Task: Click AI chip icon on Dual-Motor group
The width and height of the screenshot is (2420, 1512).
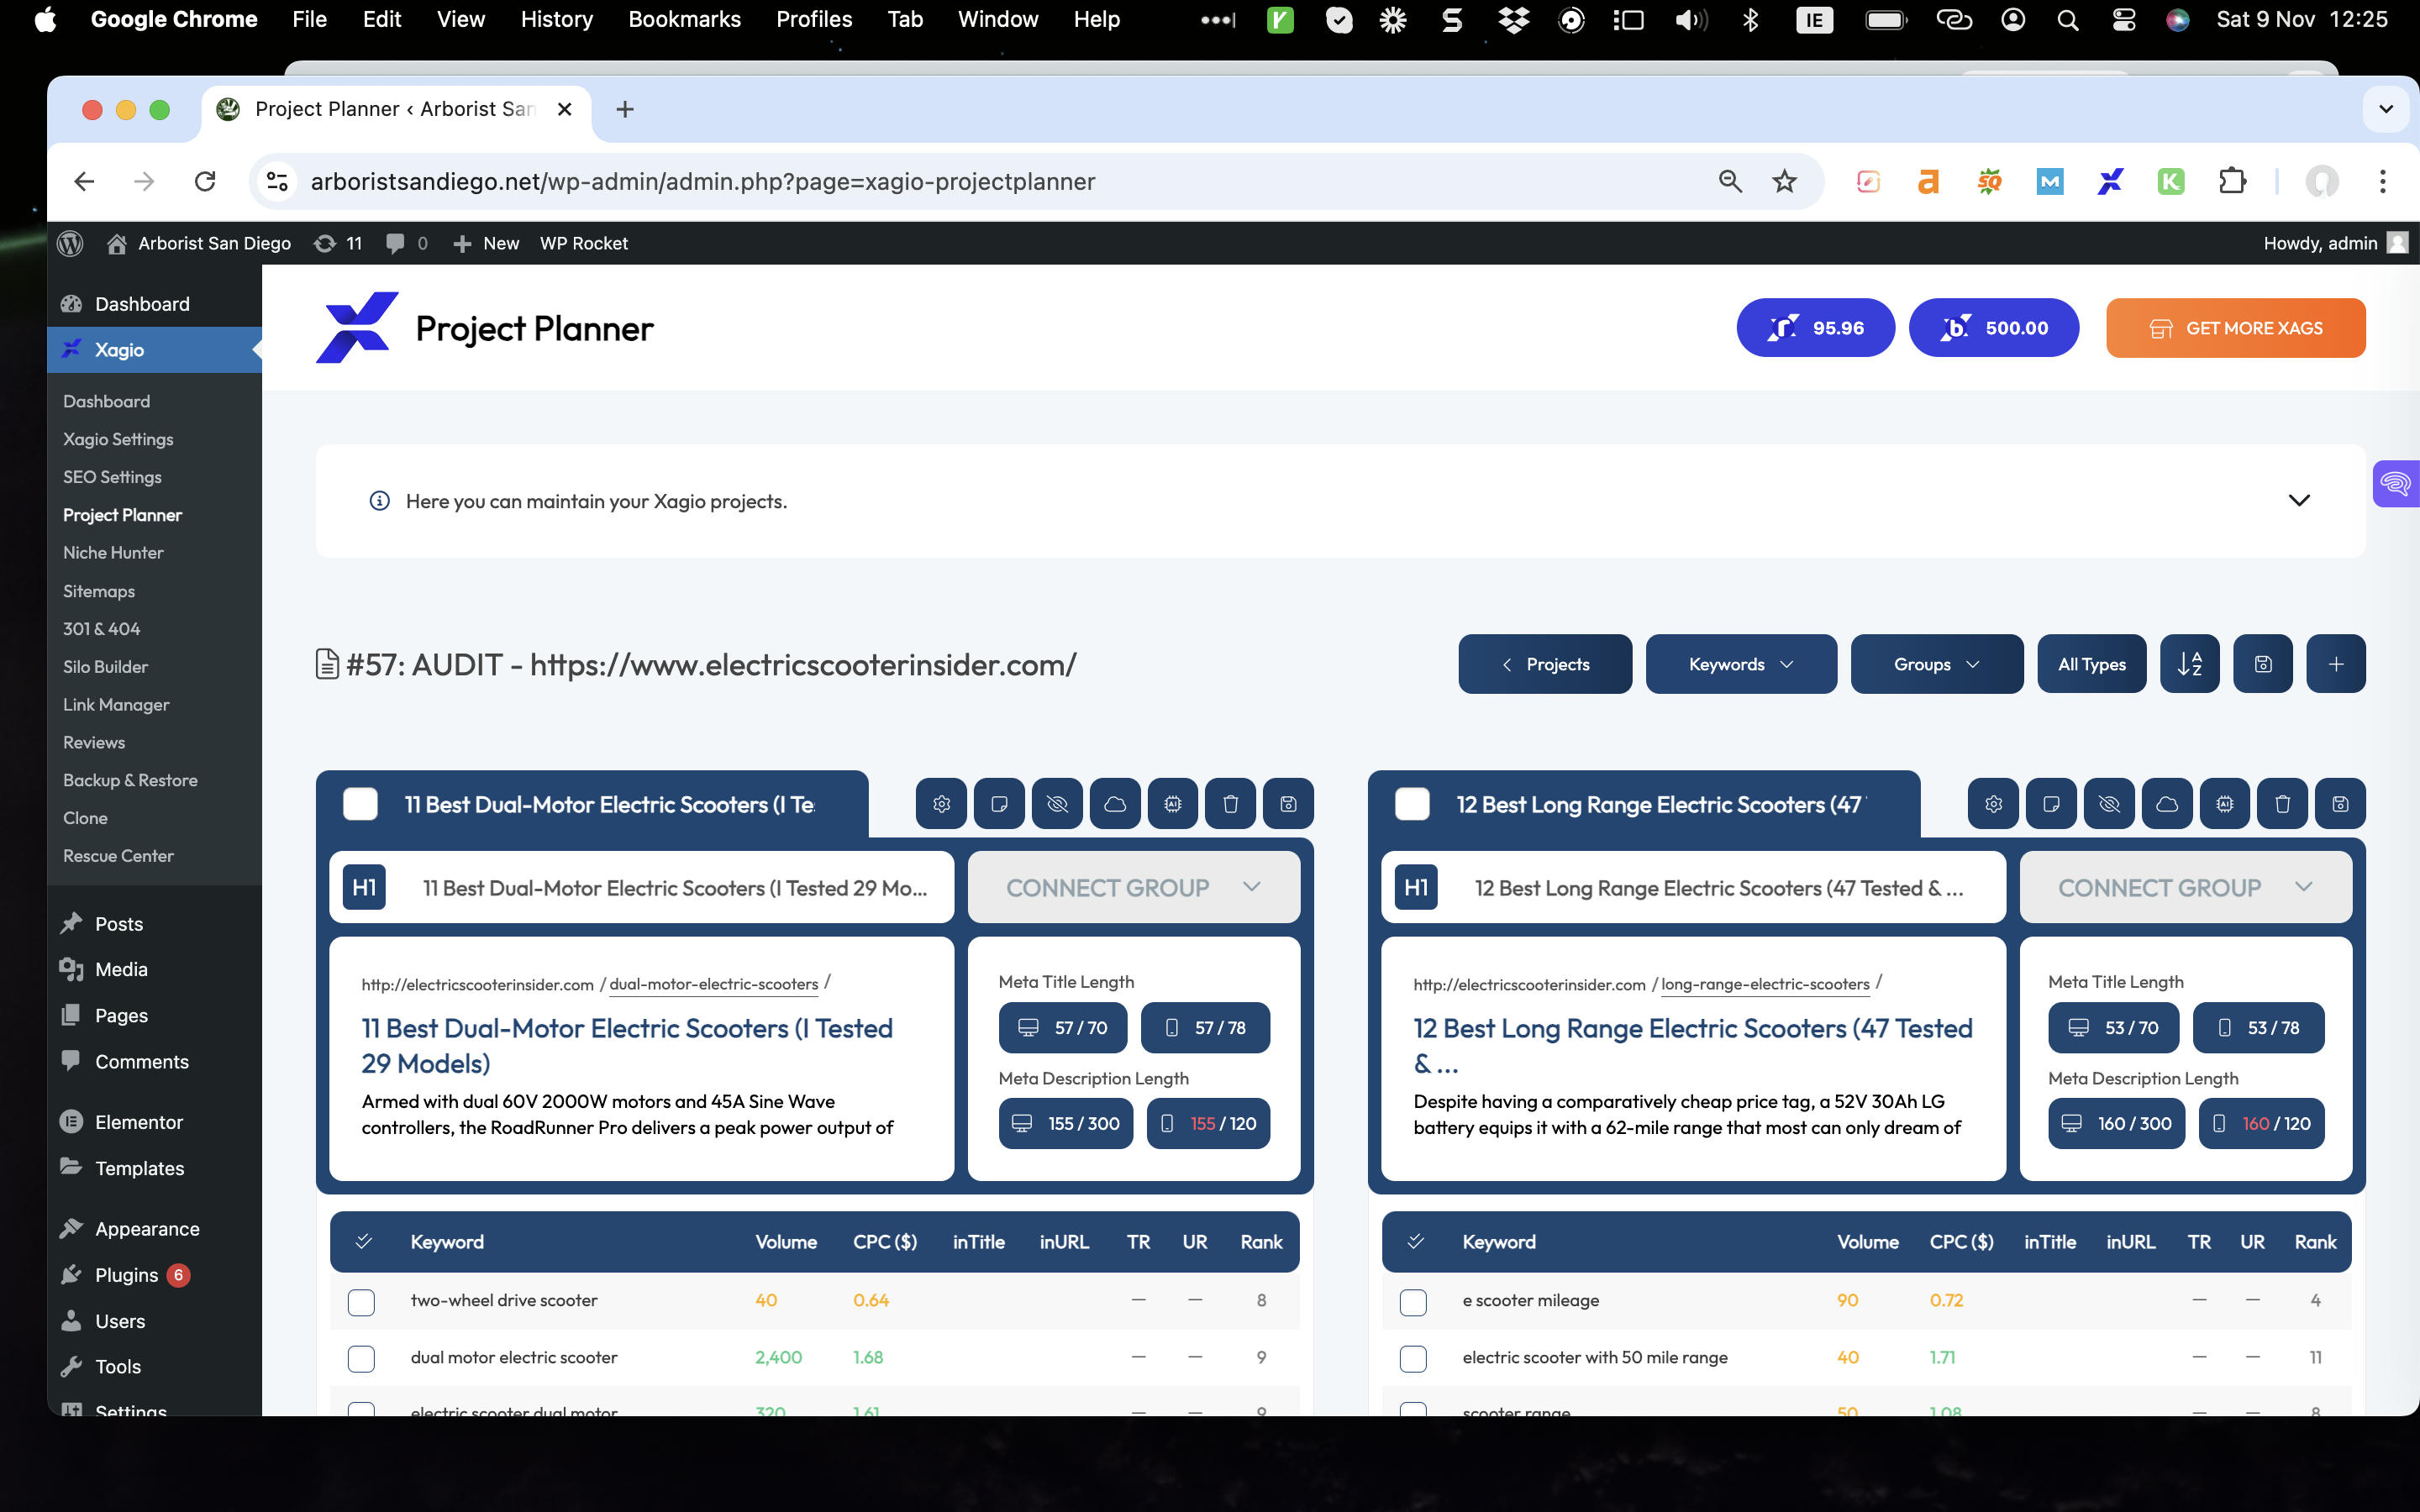Action: coord(1172,804)
